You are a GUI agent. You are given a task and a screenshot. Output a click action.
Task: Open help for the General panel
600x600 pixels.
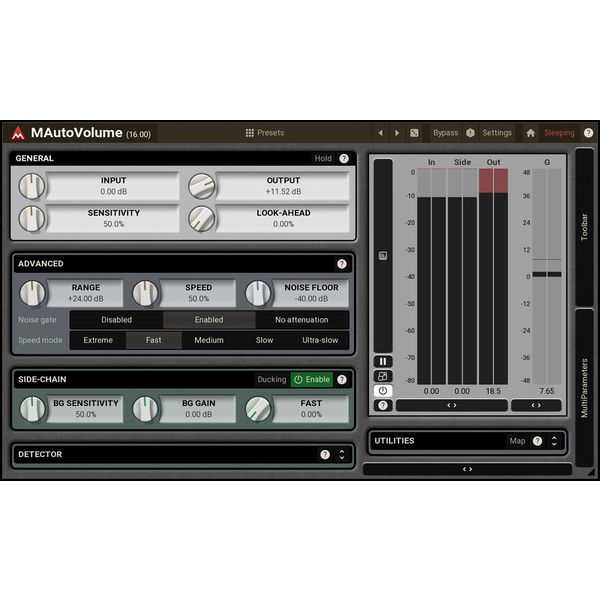(344, 158)
